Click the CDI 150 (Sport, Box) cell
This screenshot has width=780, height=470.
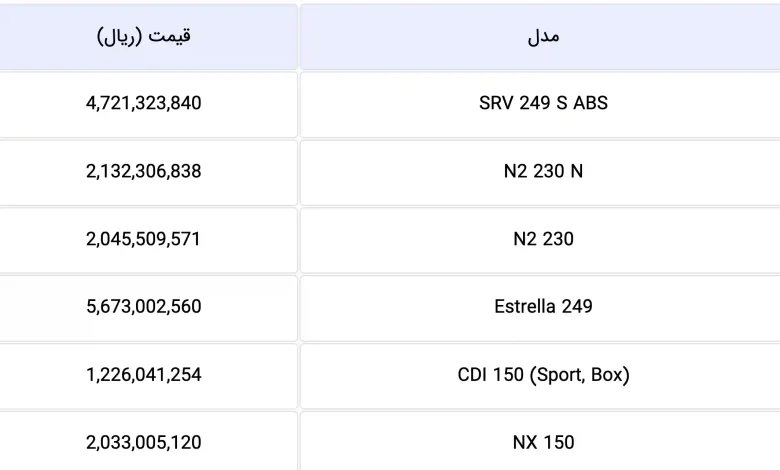pos(540,376)
